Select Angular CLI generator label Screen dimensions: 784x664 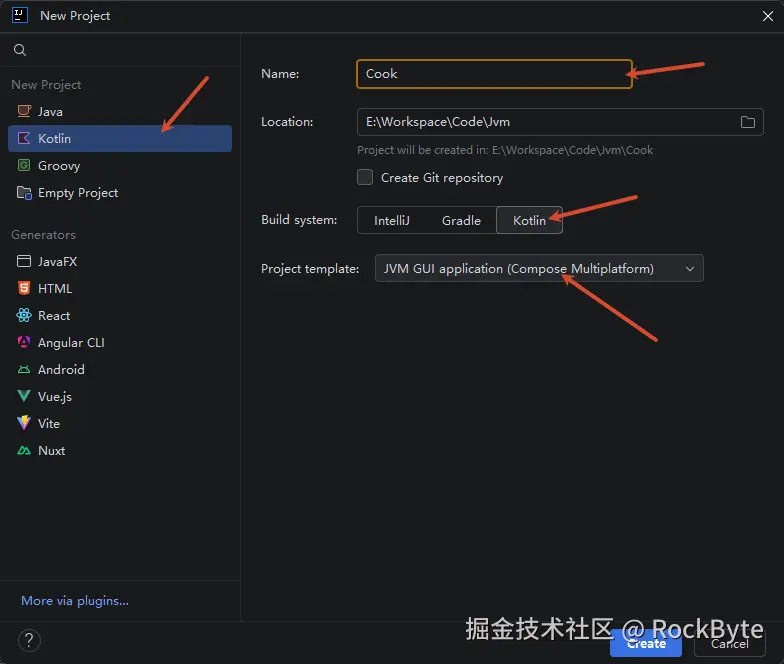[x=72, y=342]
